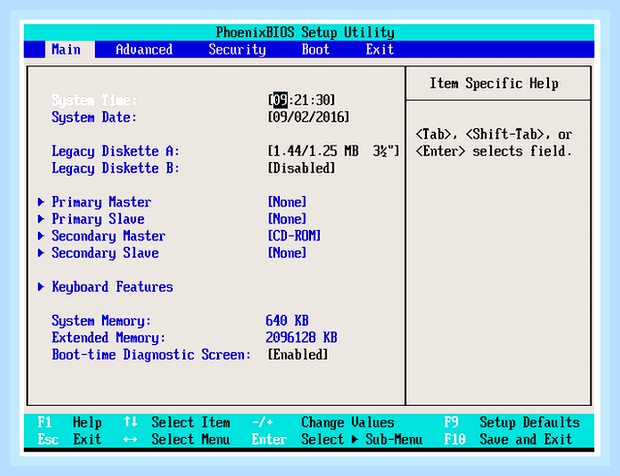This screenshot has width=620, height=476.
Task: Go to the Boot menu tab
Action: pyautogui.click(x=315, y=50)
